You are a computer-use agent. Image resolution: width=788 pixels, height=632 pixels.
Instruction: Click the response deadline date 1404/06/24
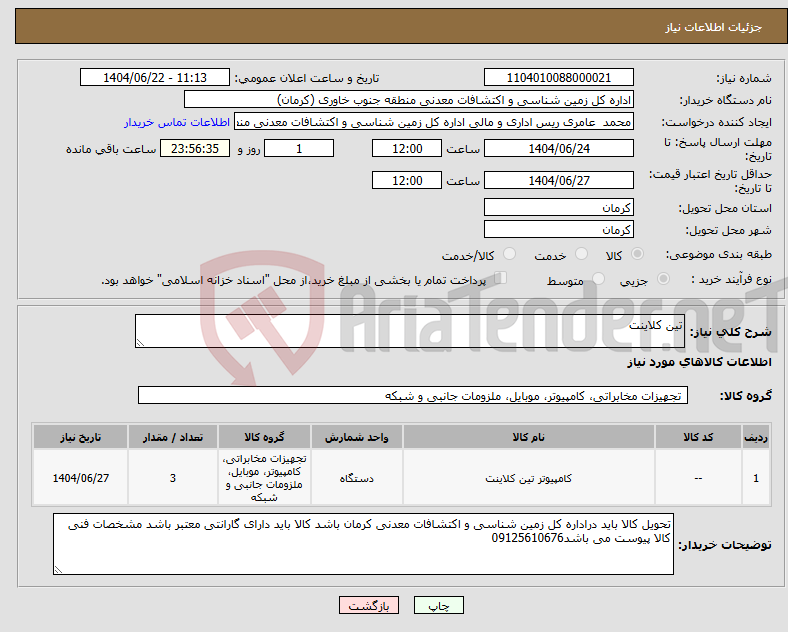pos(558,149)
